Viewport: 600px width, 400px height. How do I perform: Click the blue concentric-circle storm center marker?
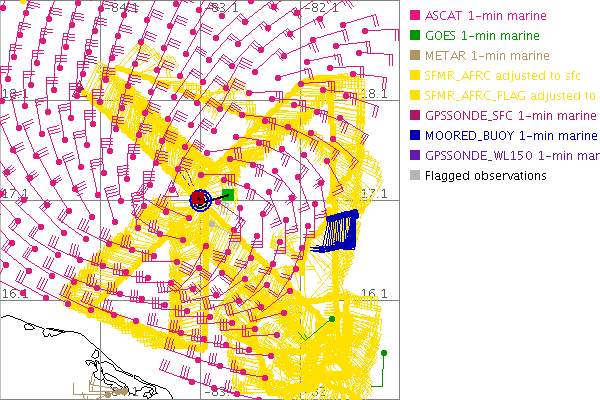(200, 200)
